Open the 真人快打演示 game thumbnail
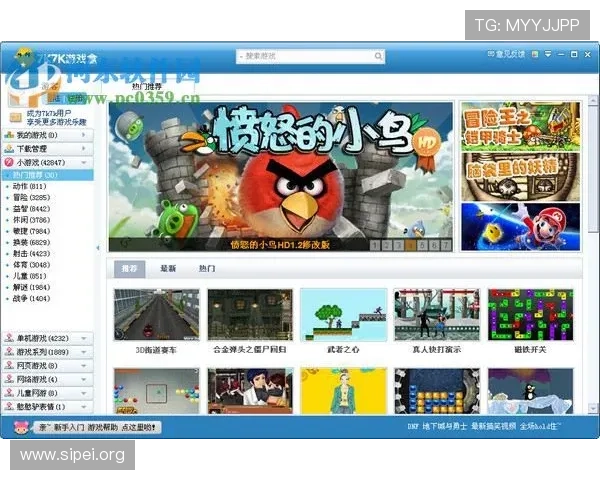The image size is (600, 480). point(437,315)
